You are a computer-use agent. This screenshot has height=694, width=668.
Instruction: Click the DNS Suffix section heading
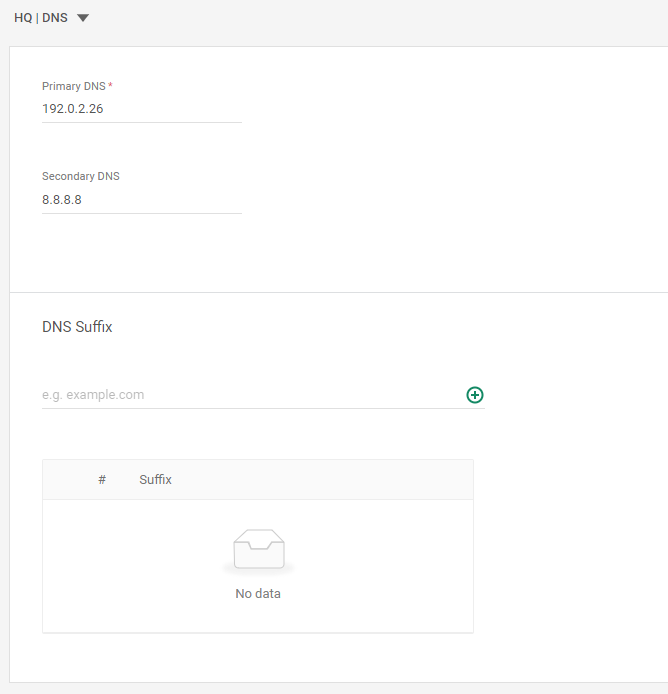tap(77, 327)
